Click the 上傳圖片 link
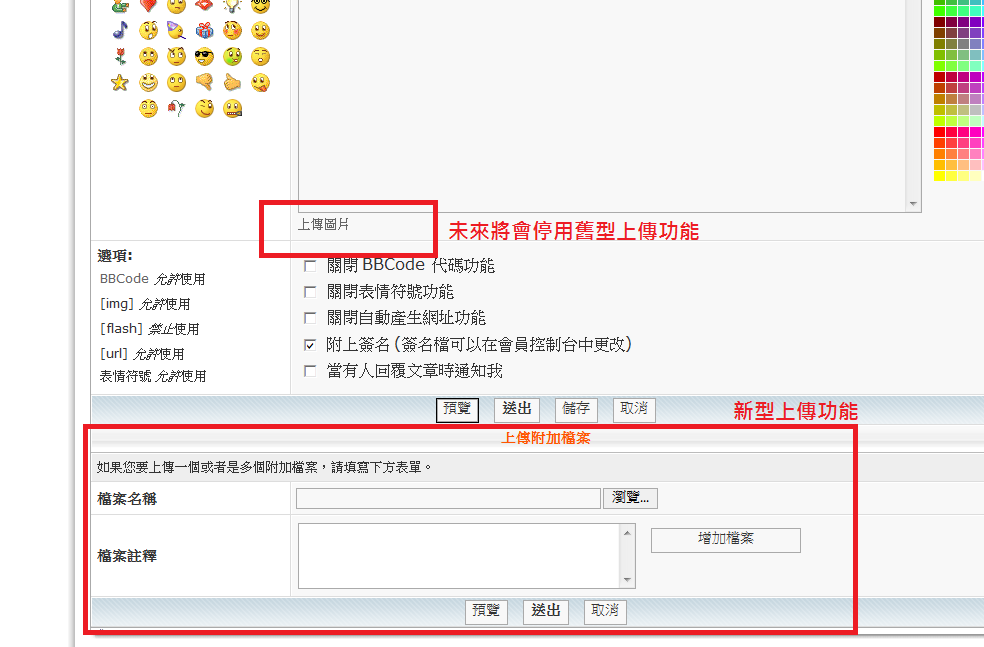 click(323, 225)
